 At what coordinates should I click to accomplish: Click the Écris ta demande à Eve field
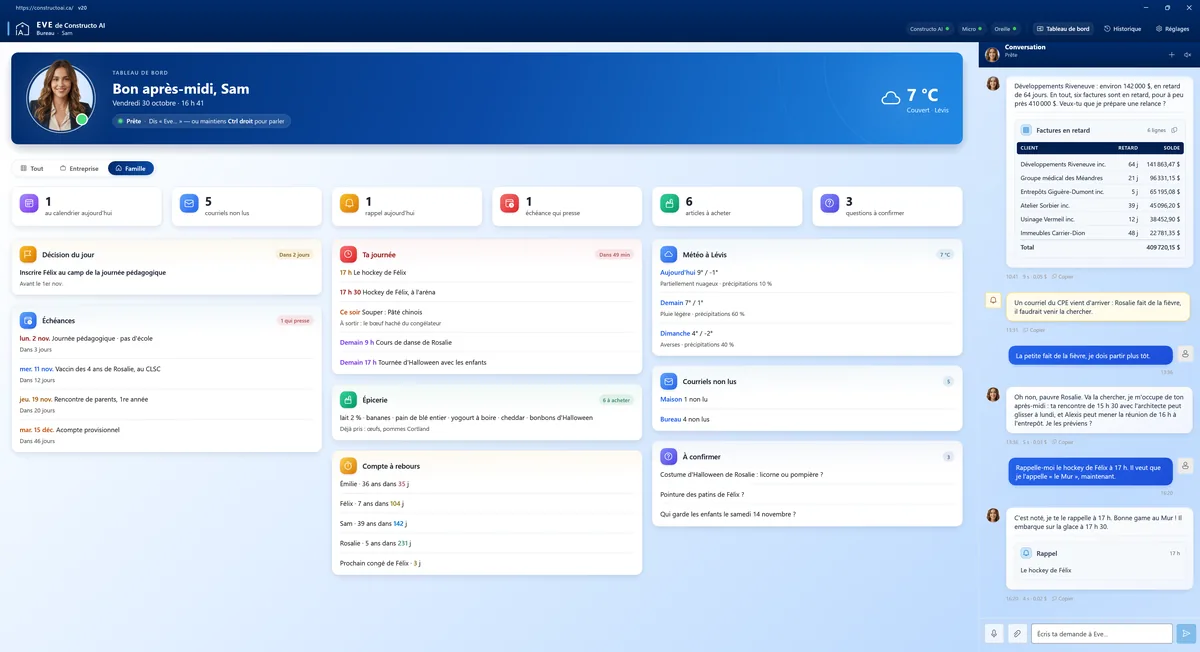pyautogui.click(x=1101, y=633)
